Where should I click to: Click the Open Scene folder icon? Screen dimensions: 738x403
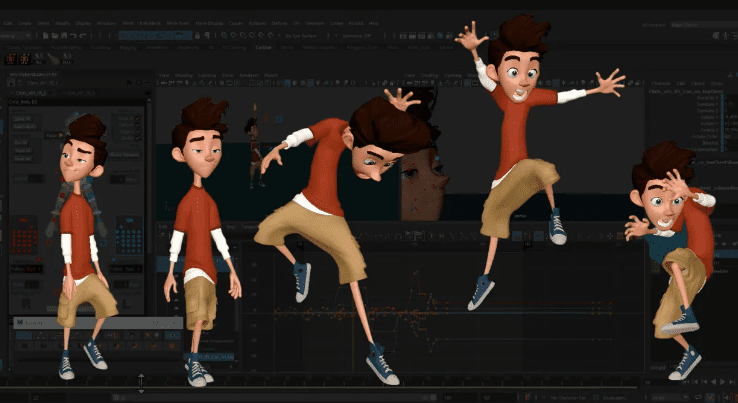coord(55,35)
